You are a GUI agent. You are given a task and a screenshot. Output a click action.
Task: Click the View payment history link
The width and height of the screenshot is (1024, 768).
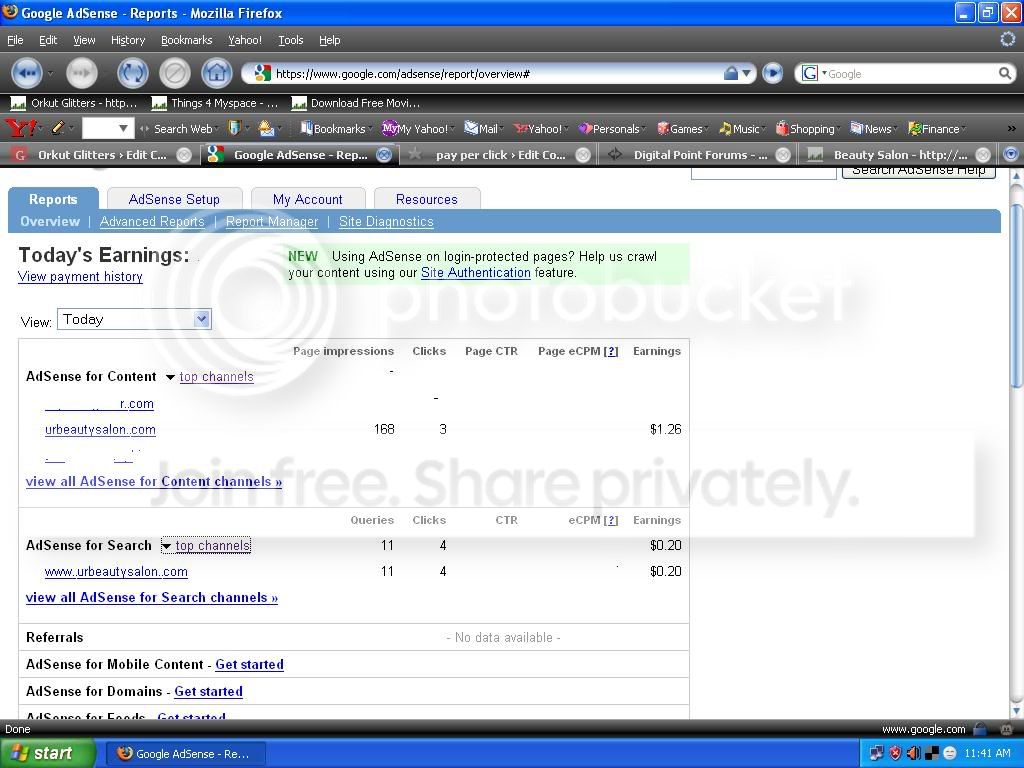tap(80, 276)
